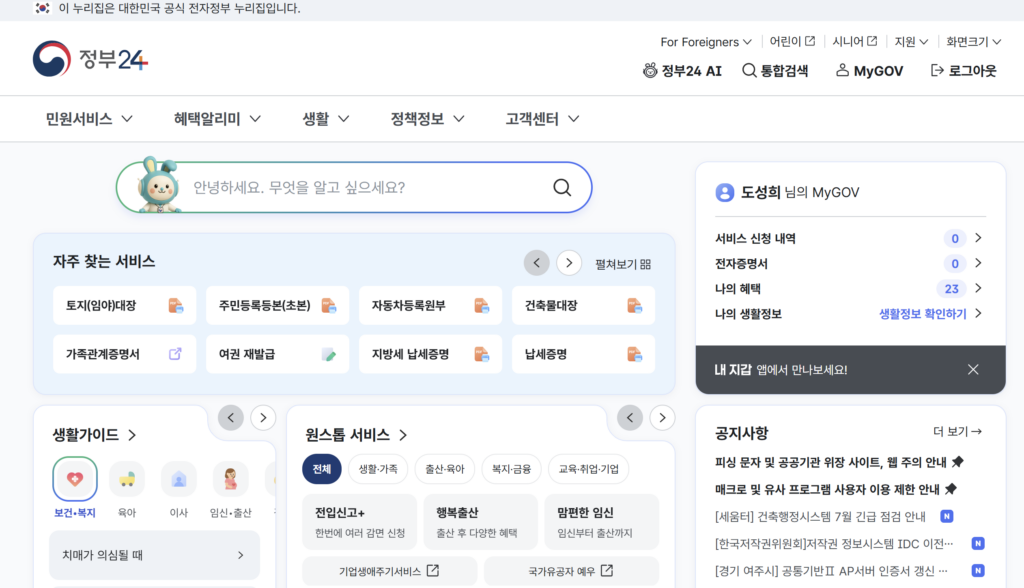Open 전자증명서 row

[x=849, y=263]
